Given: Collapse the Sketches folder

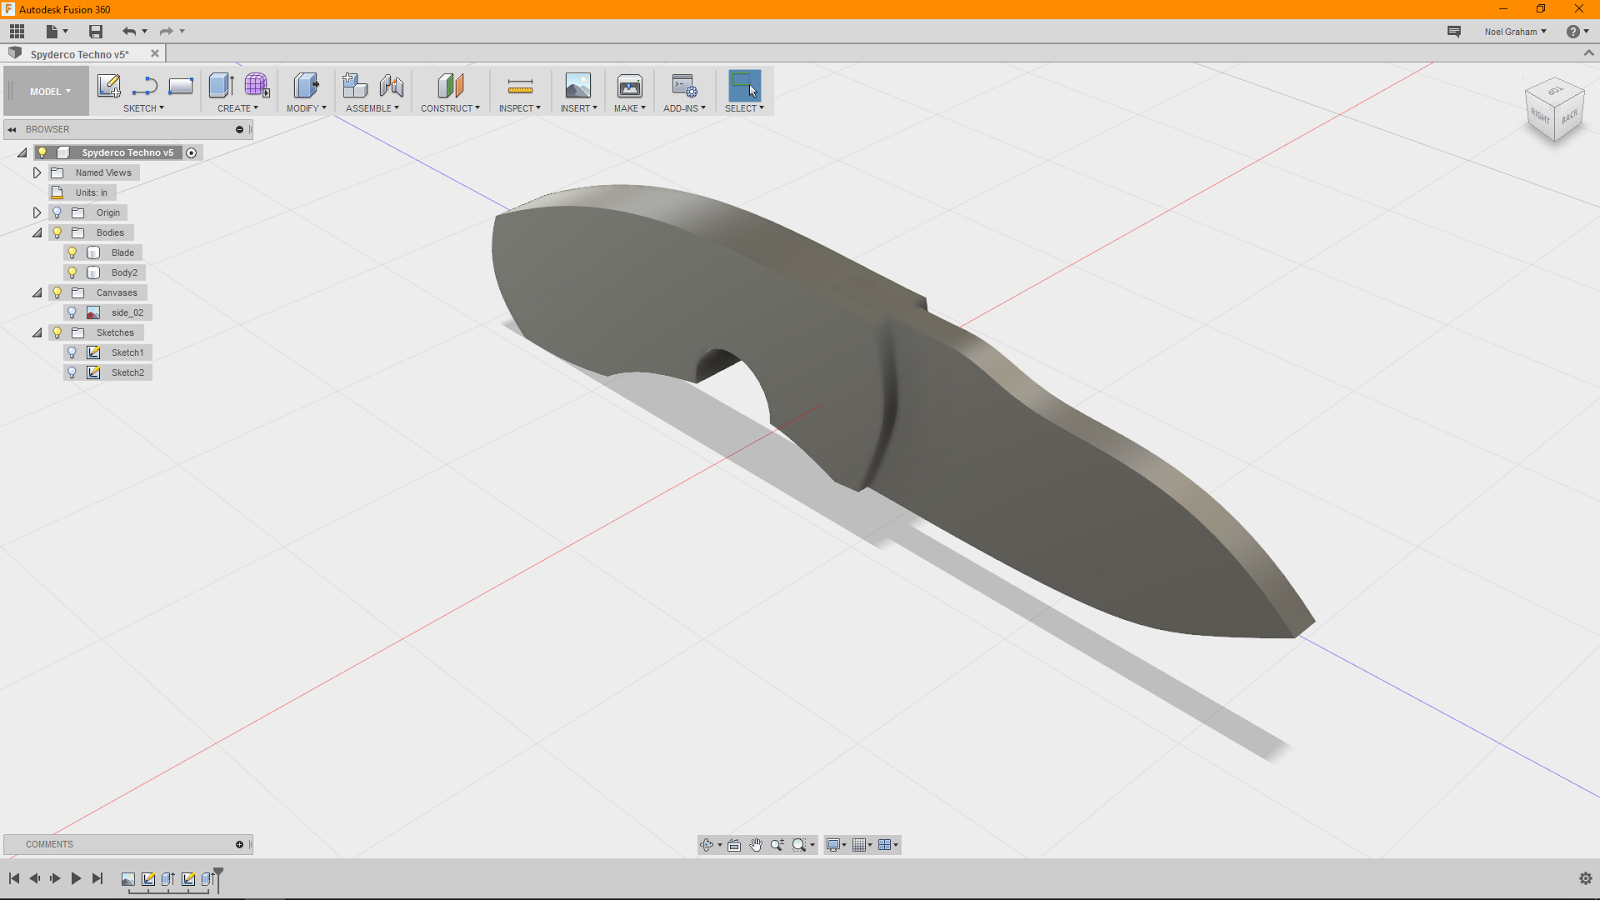Looking at the screenshot, I should (37, 333).
